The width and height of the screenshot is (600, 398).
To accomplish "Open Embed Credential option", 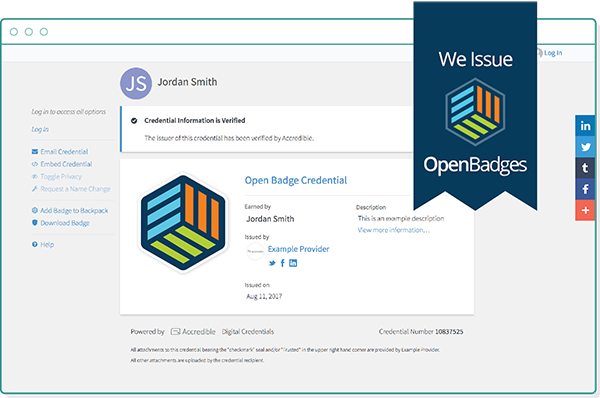I will (x=62, y=164).
